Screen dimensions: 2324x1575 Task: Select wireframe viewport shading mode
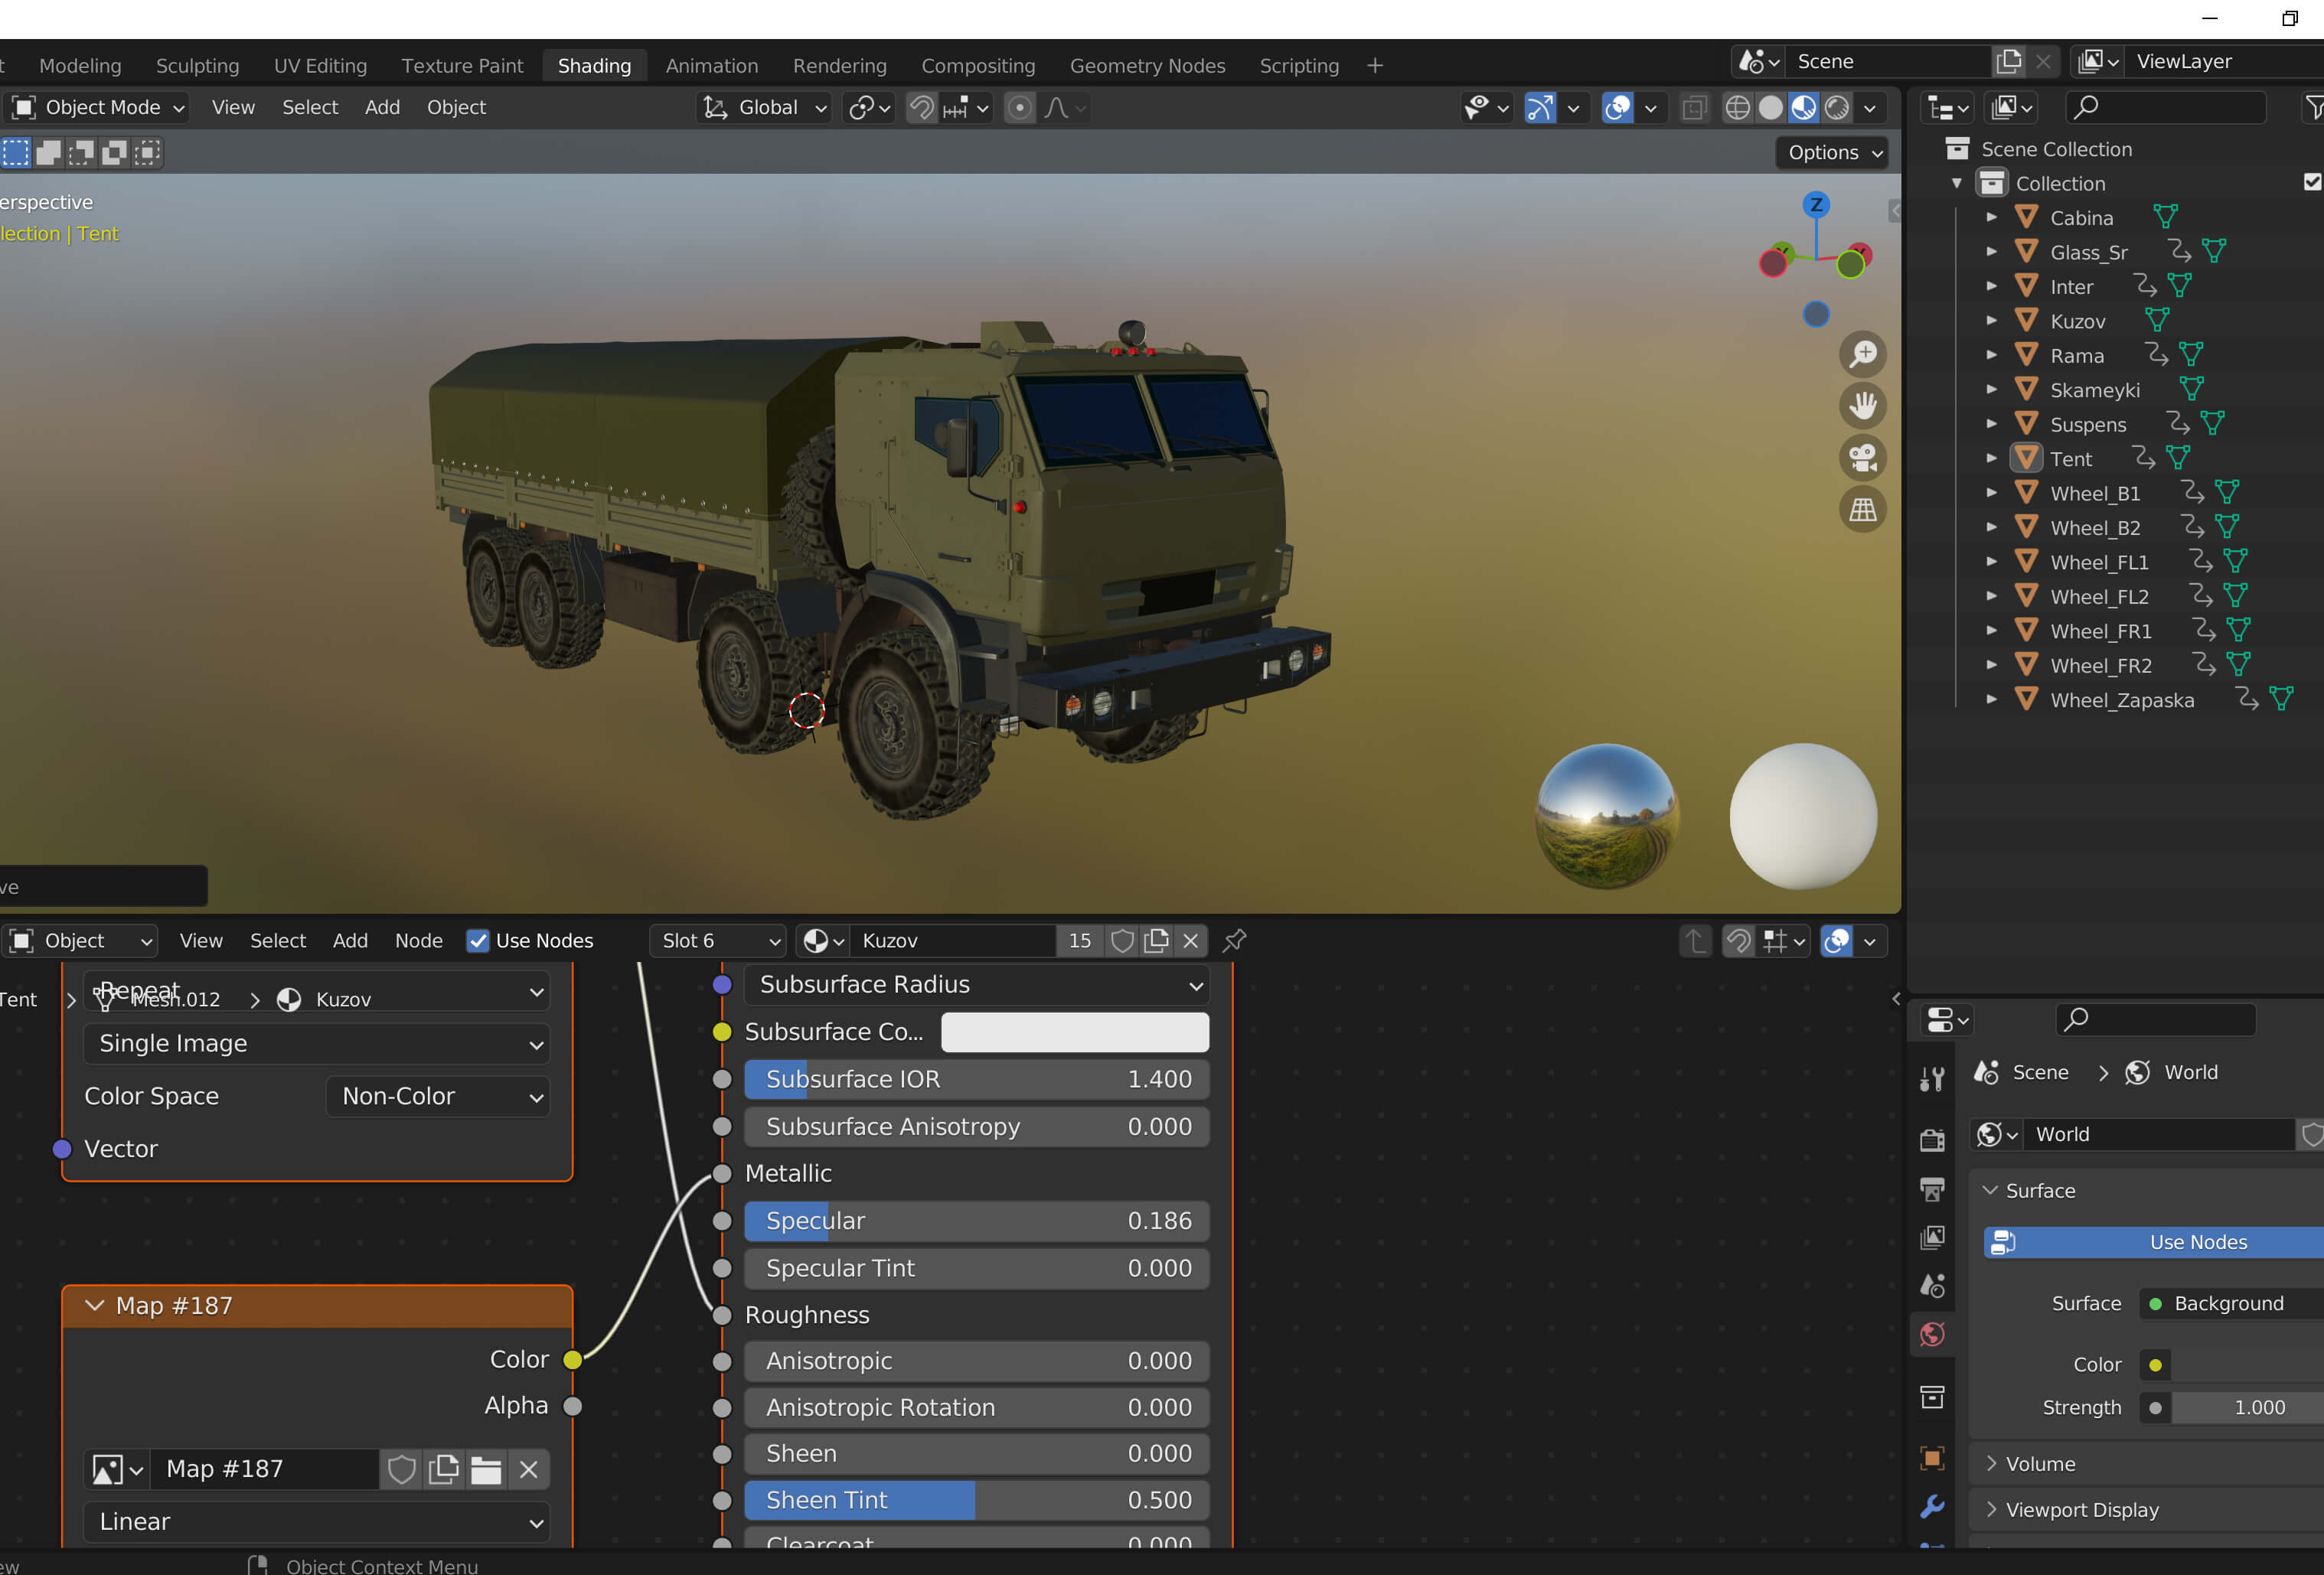[x=1737, y=108]
